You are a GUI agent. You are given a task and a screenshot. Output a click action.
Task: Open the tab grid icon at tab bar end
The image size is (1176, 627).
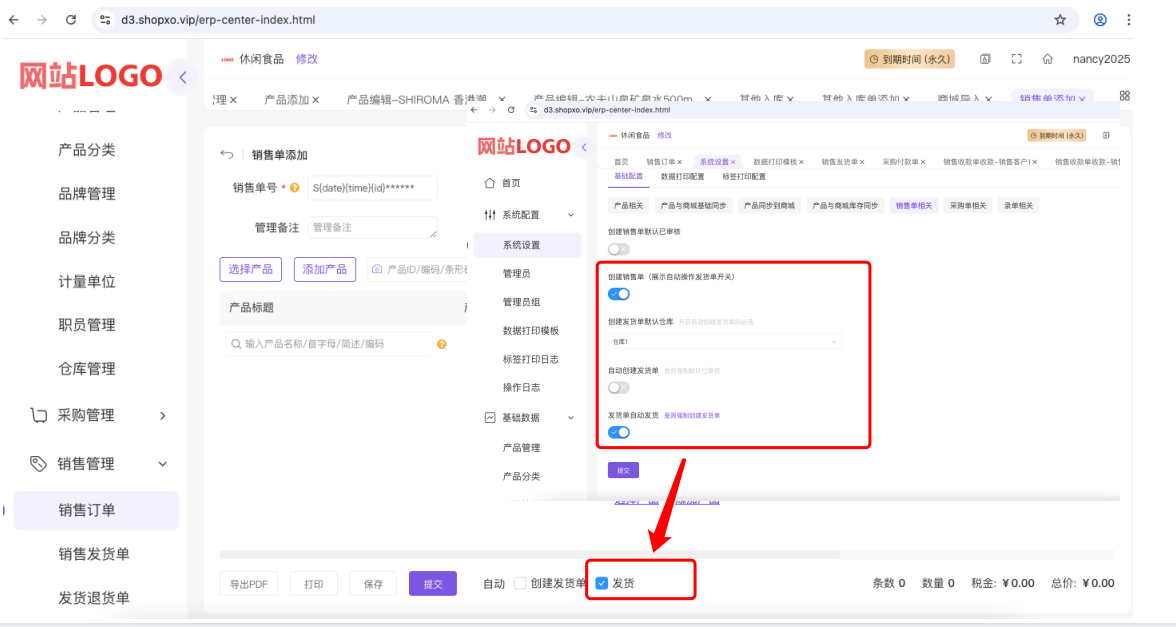(1124, 96)
